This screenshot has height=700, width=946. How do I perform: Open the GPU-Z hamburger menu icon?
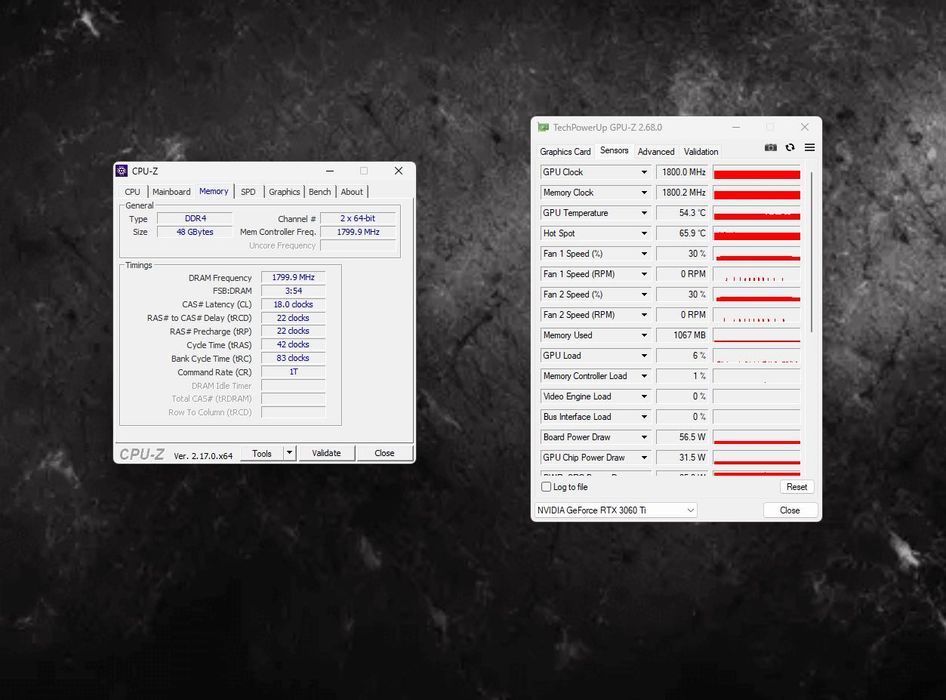pyautogui.click(x=810, y=147)
